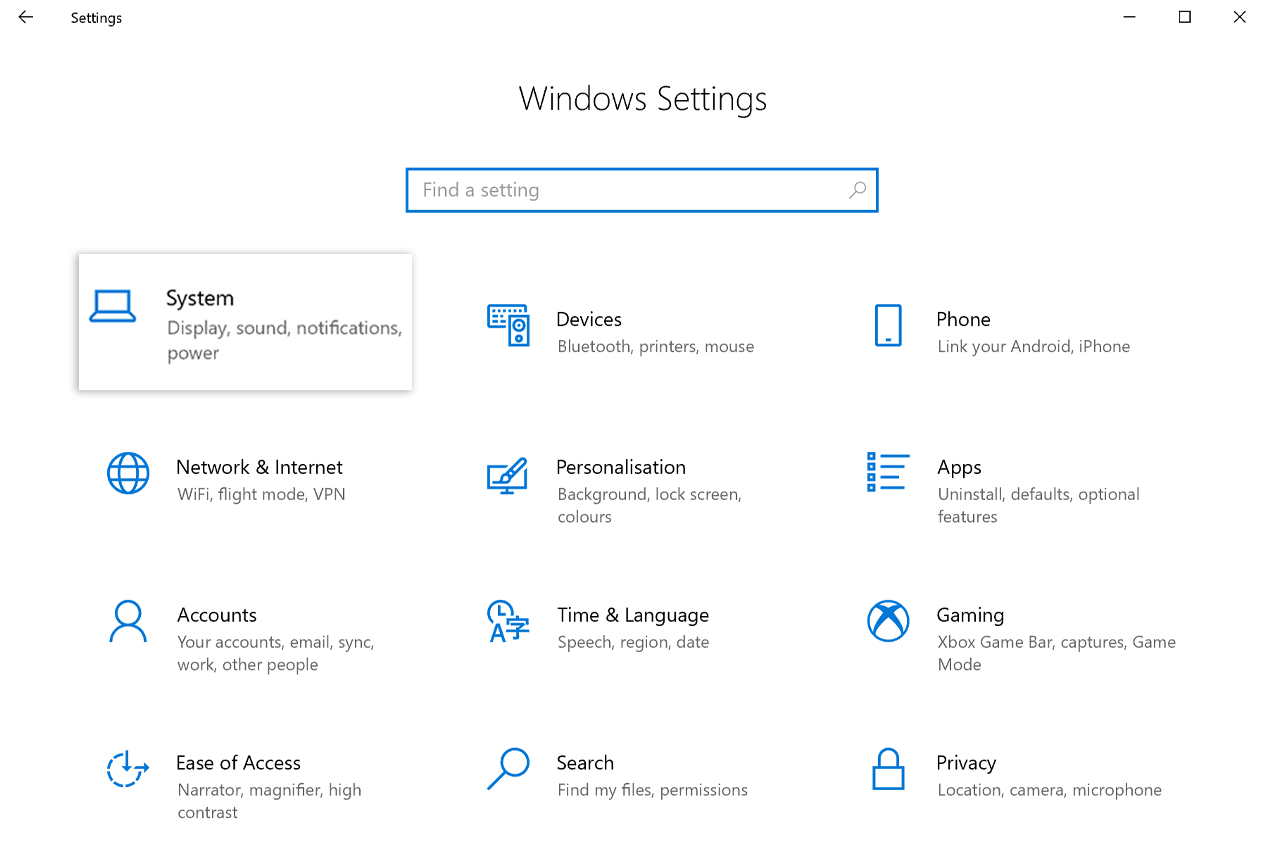Select the Accounts person icon

coord(128,621)
